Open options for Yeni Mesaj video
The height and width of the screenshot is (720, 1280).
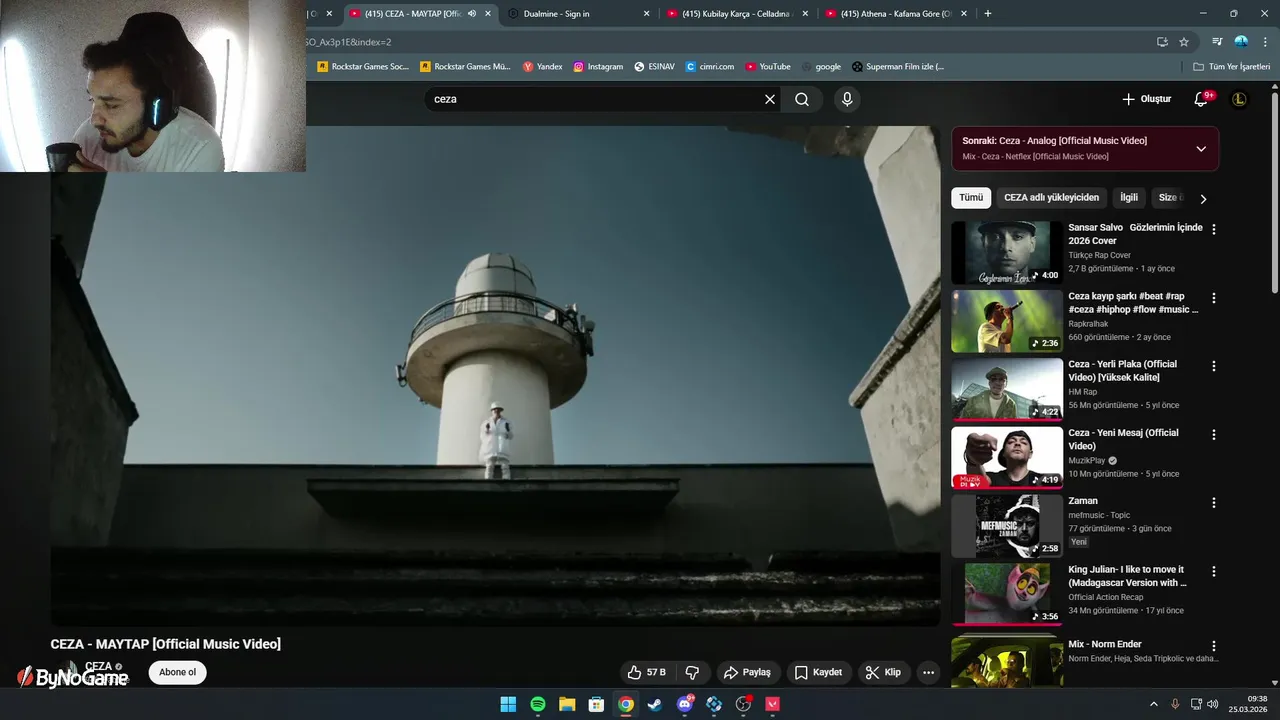tap(1214, 435)
